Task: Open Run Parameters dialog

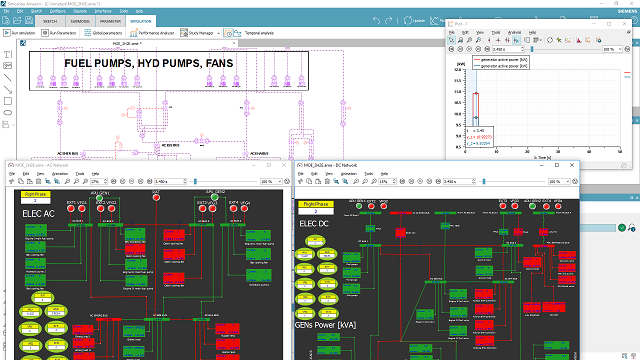Action: [x=59, y=33]
